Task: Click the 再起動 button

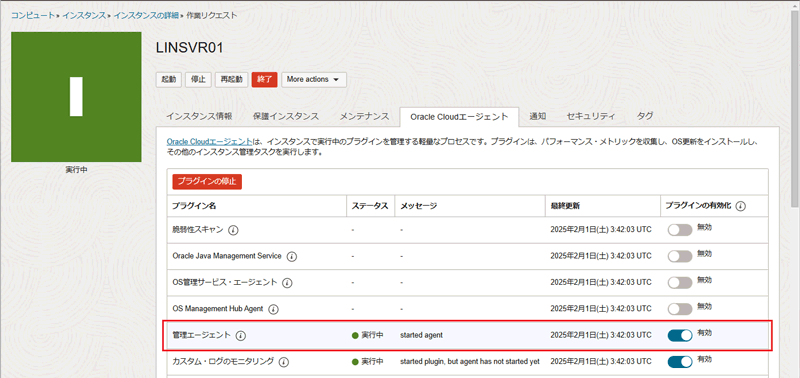Action: point(231,80)
